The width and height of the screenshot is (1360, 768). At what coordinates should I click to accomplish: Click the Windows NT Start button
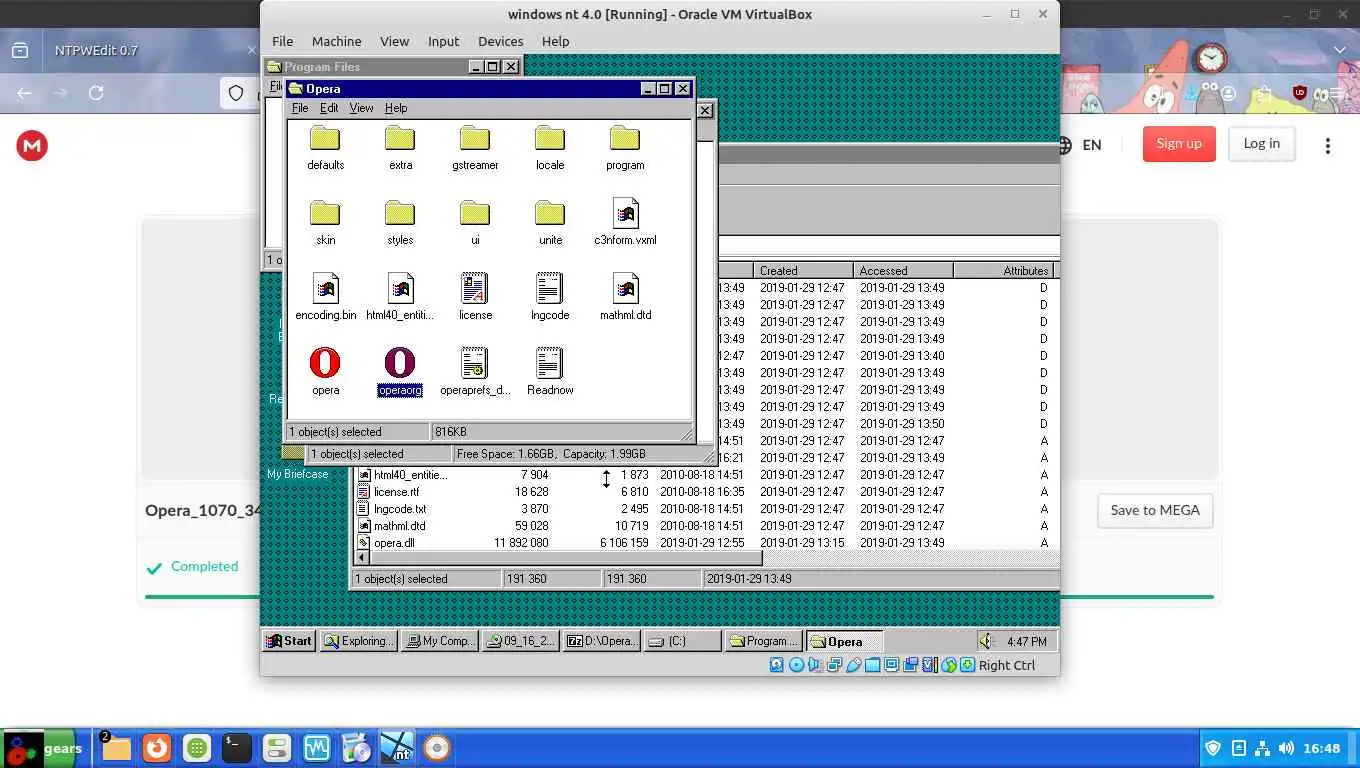(x=289, y=641)
